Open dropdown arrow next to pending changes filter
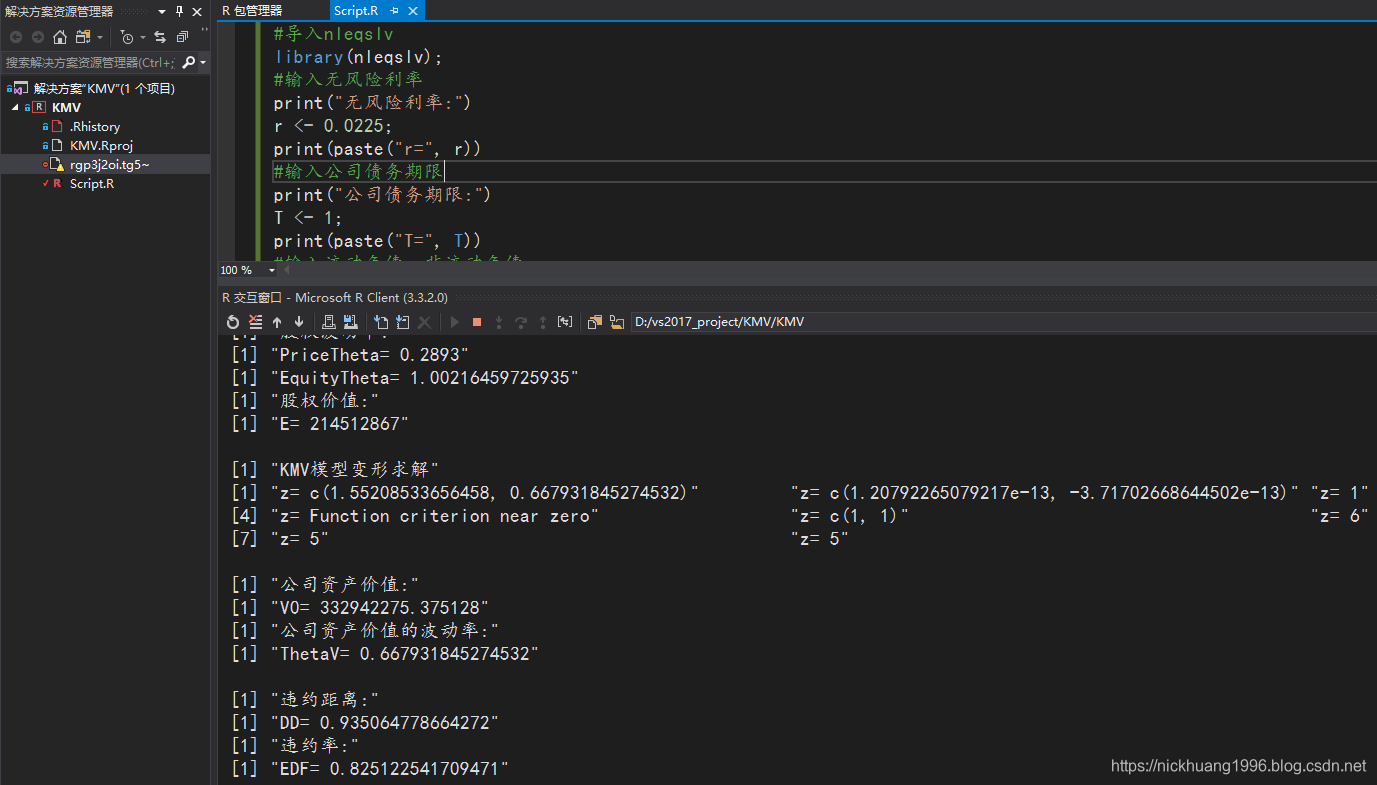The image size is (1377, 785). point(143,37)
